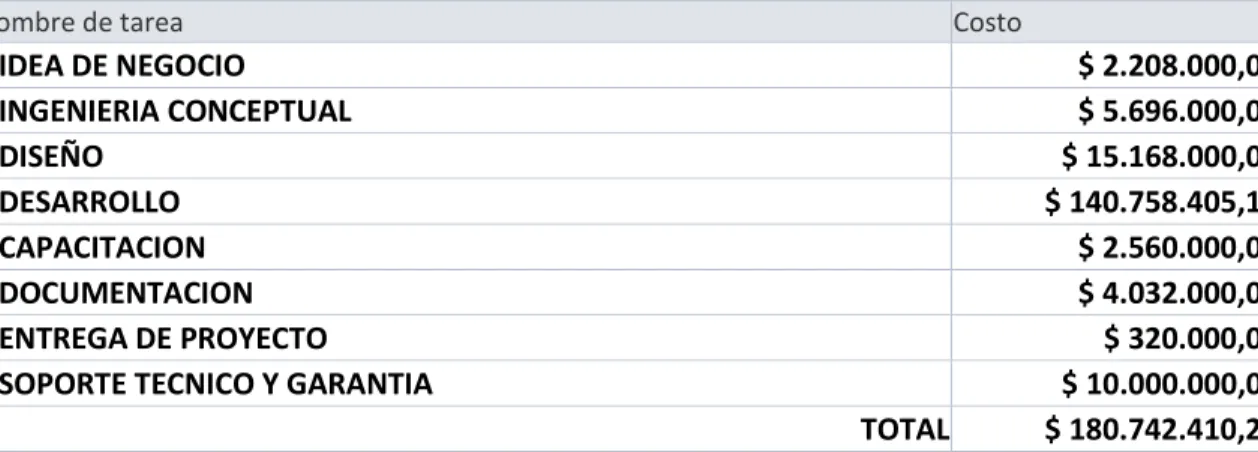Select the DISEÑO task name cell
The width and height of the screenshot is (1258, 452).
(x=475, y=157)
